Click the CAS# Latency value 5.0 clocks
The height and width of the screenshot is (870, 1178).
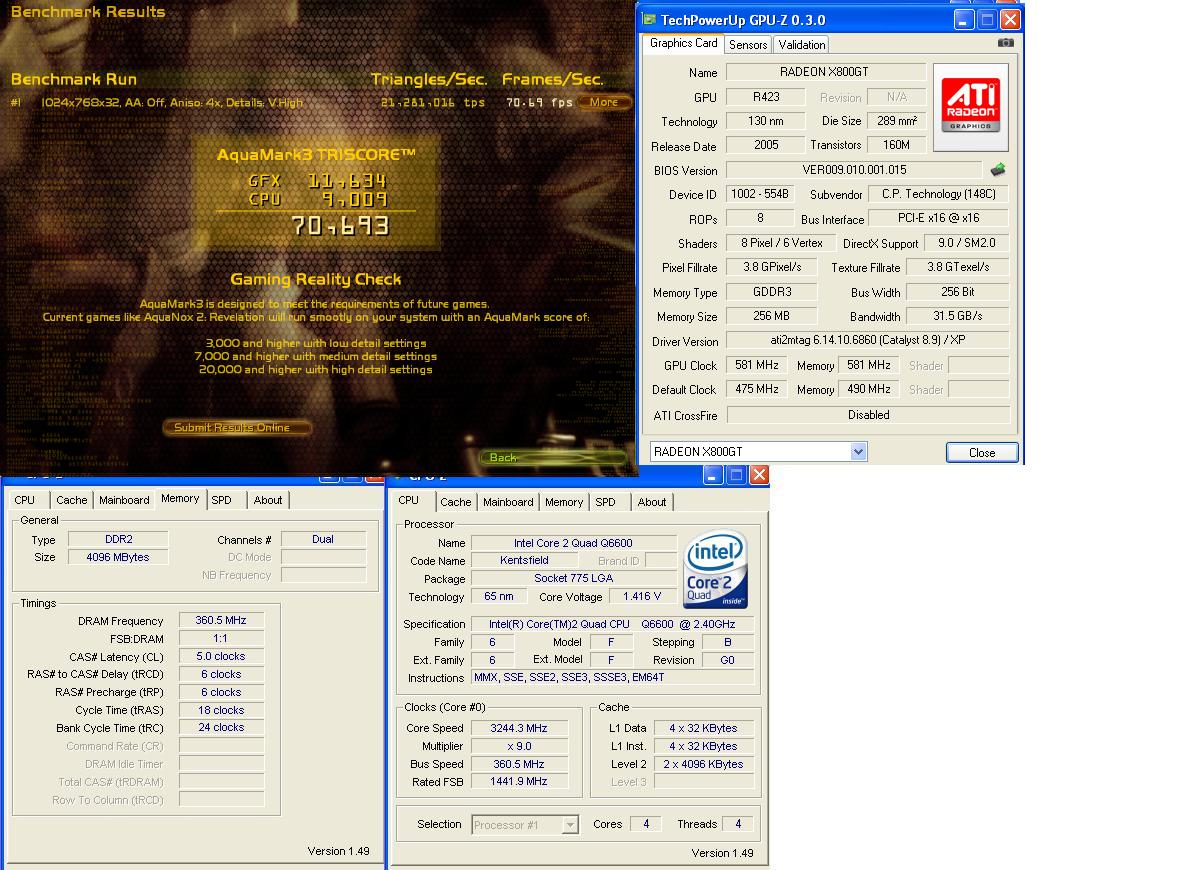221,657
